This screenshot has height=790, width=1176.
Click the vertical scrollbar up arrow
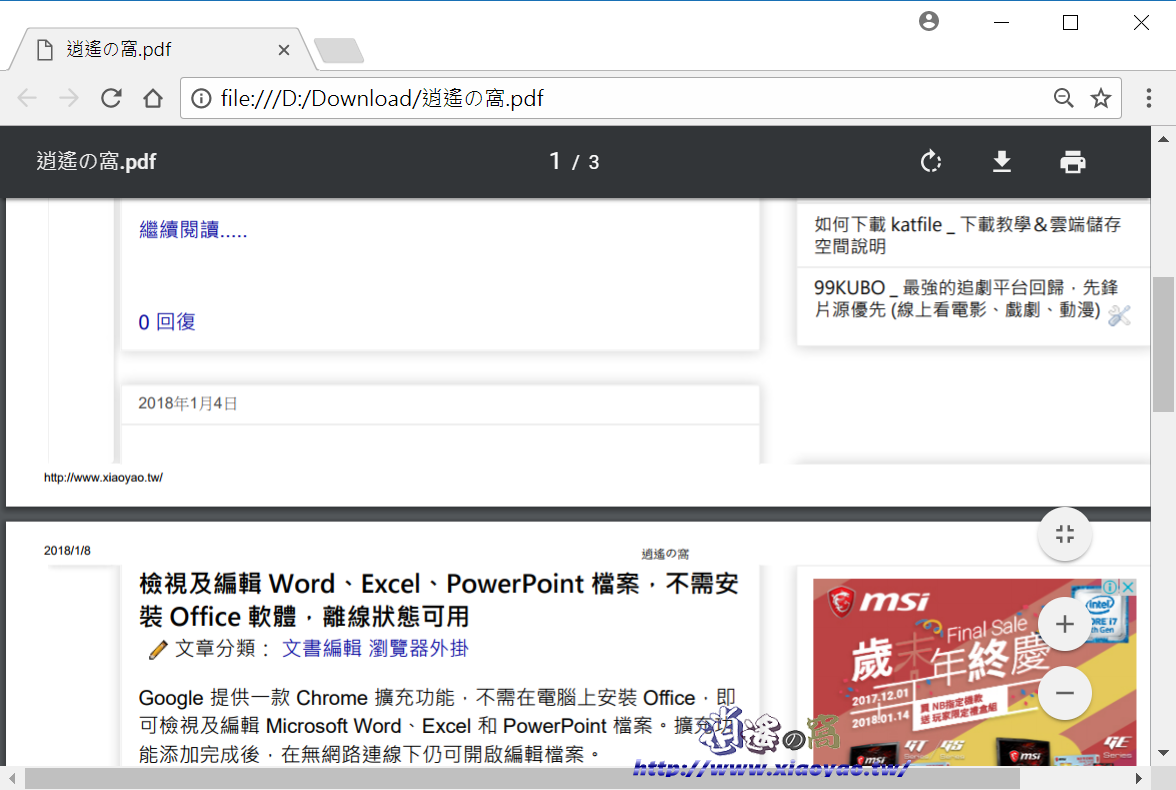pyautogui.click(x=1163, y=139)
